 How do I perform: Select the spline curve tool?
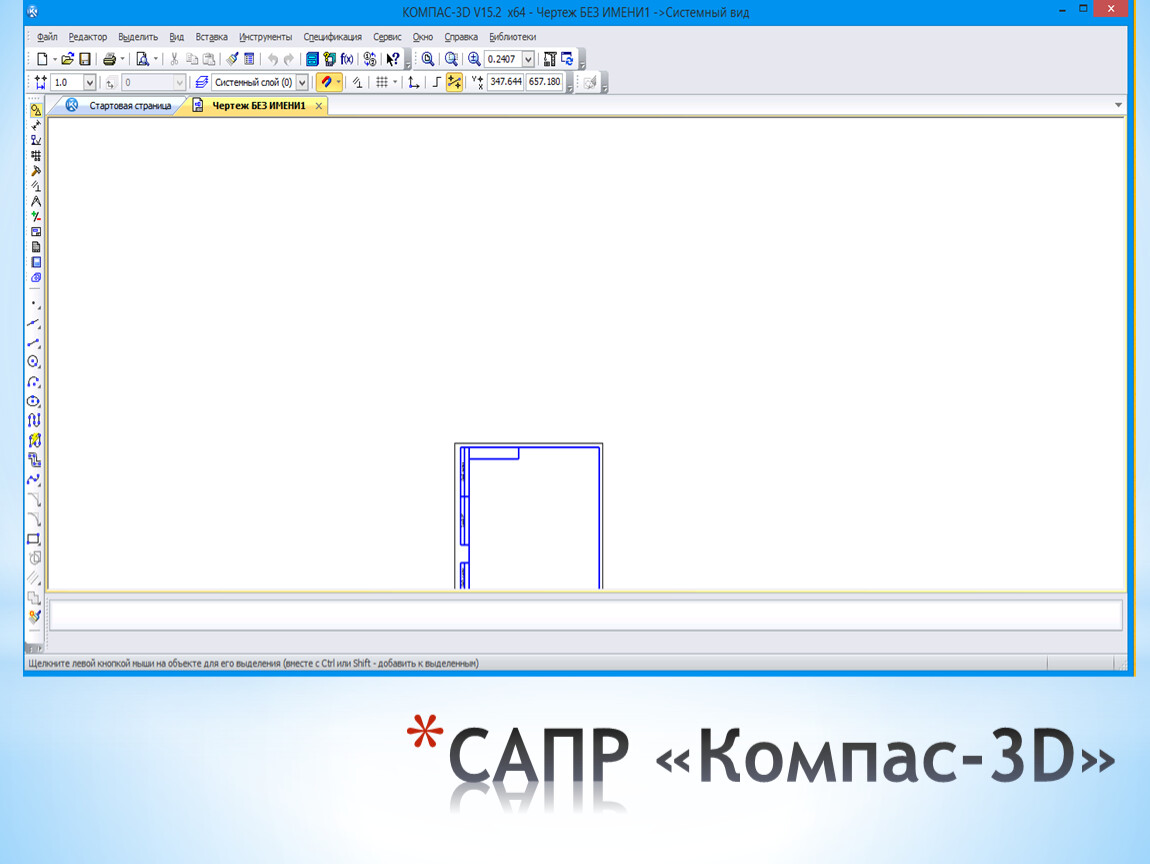point(34,480)
